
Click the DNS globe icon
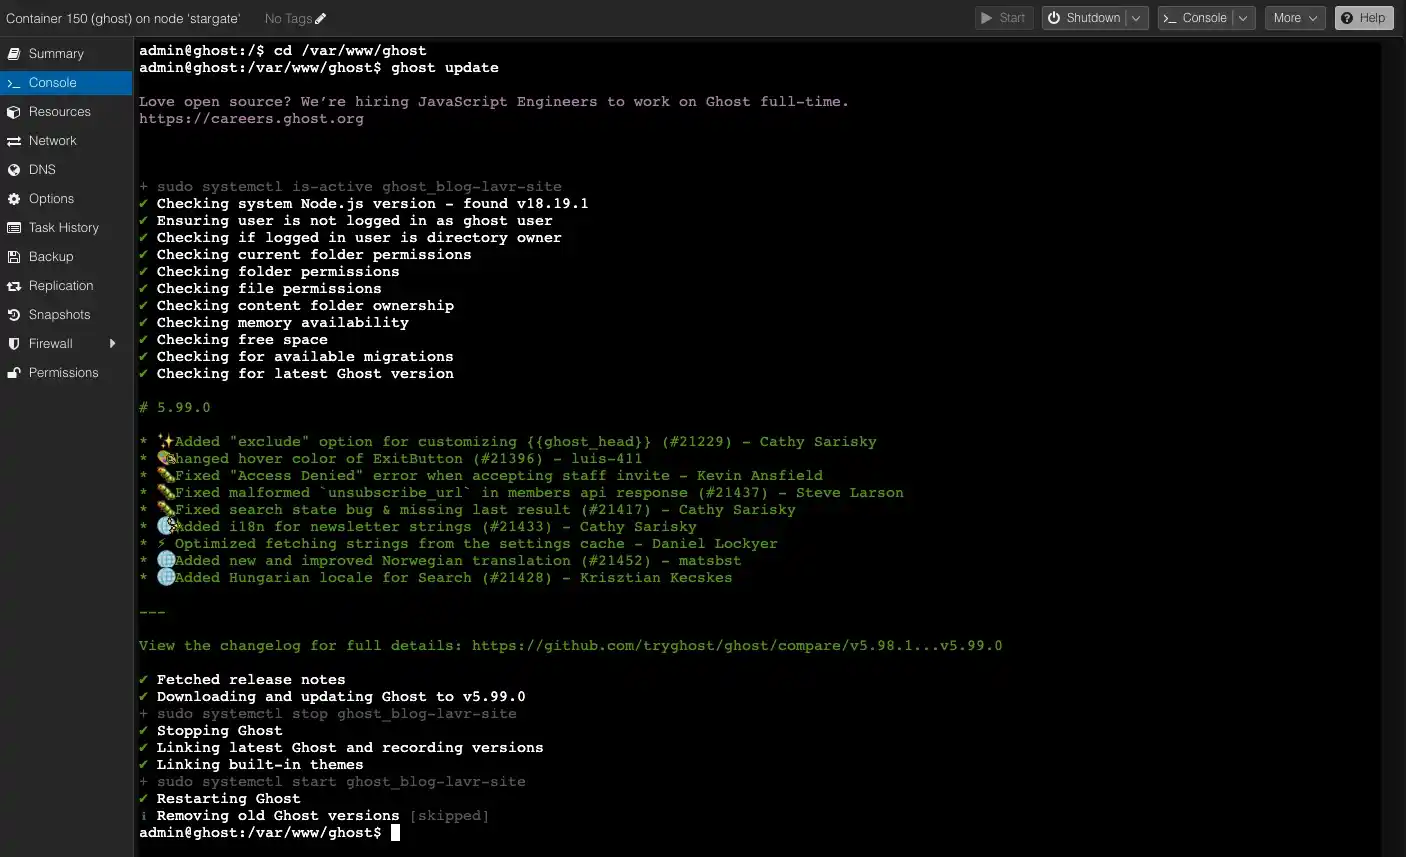(14, 170)
